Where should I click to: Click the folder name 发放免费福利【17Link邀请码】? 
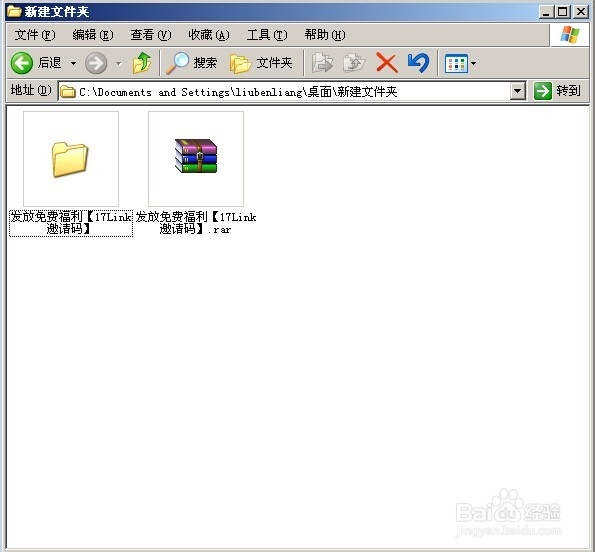point(71,223)
